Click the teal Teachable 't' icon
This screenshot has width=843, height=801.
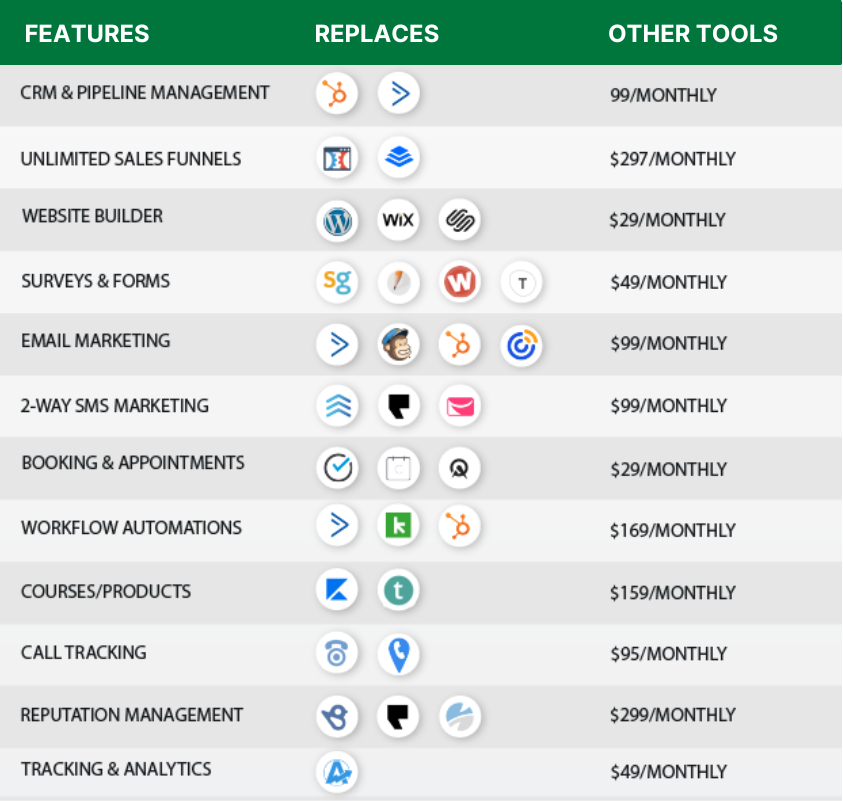(x=398, y=590)
